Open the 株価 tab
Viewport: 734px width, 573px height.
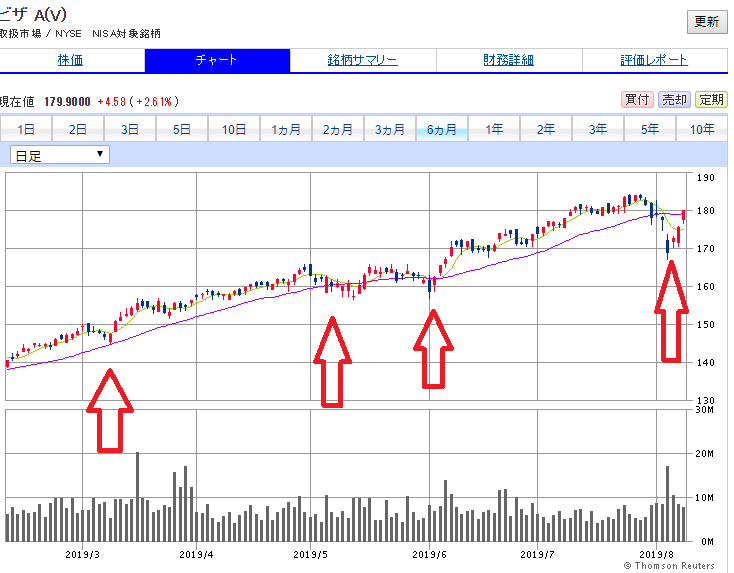point(70,60)
